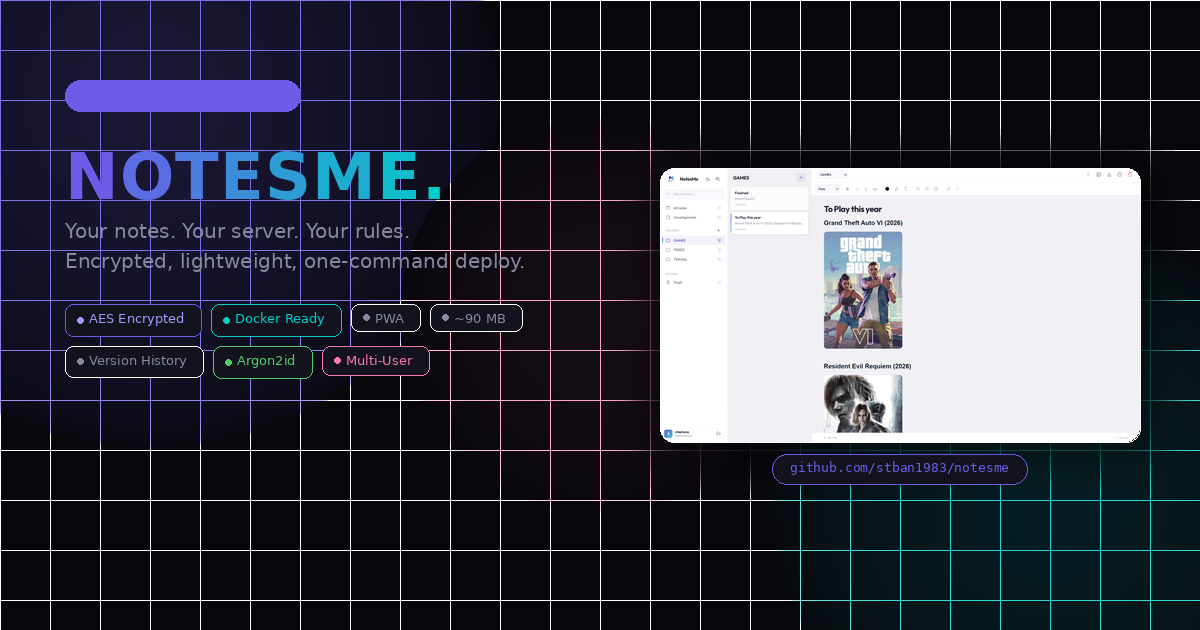Open the github.com/stban1983/notesme link

900,469
